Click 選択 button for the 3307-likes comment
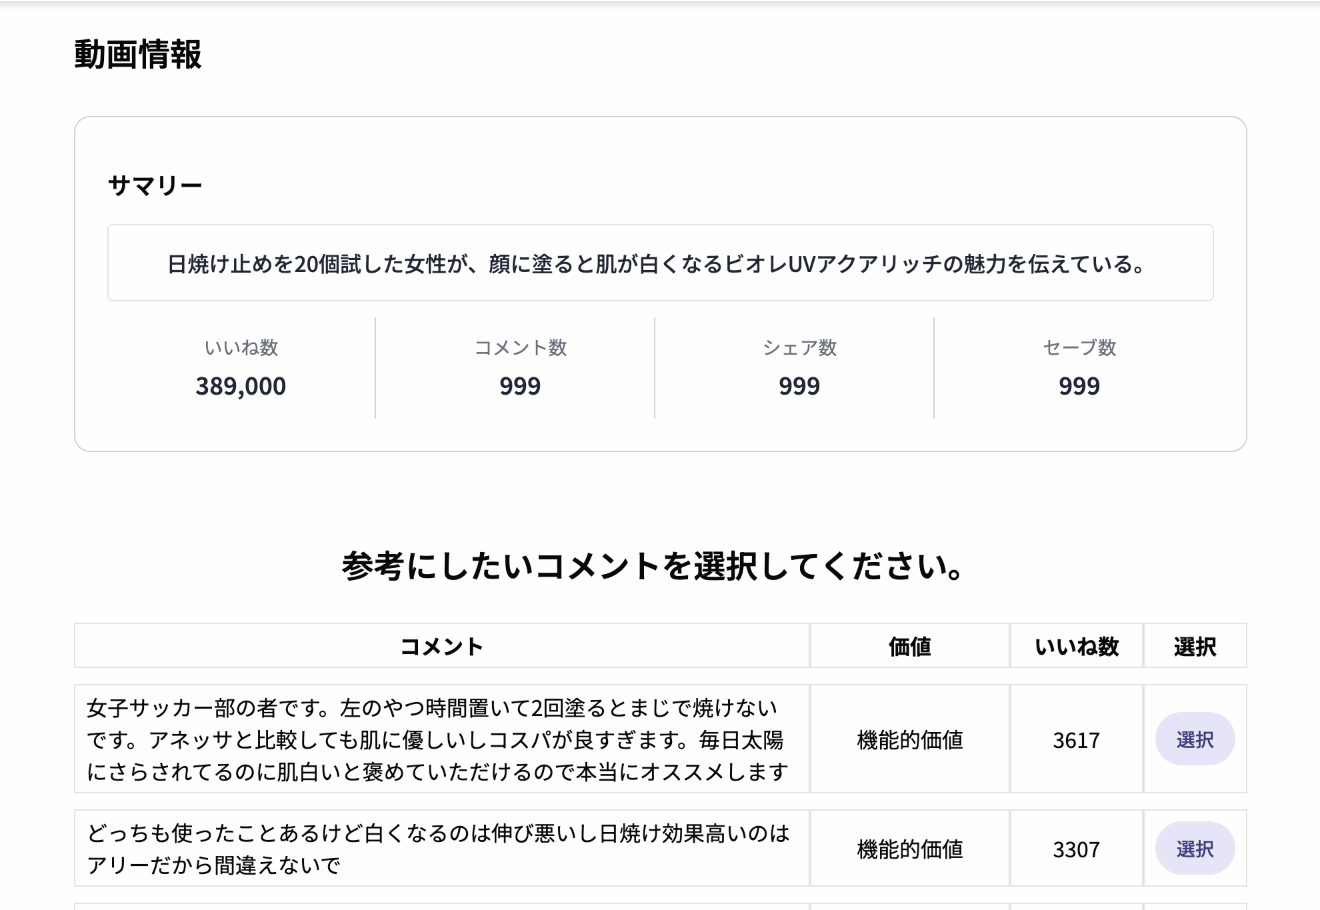This screenshot has width=1320, height=910. (x=1194, y=849)
